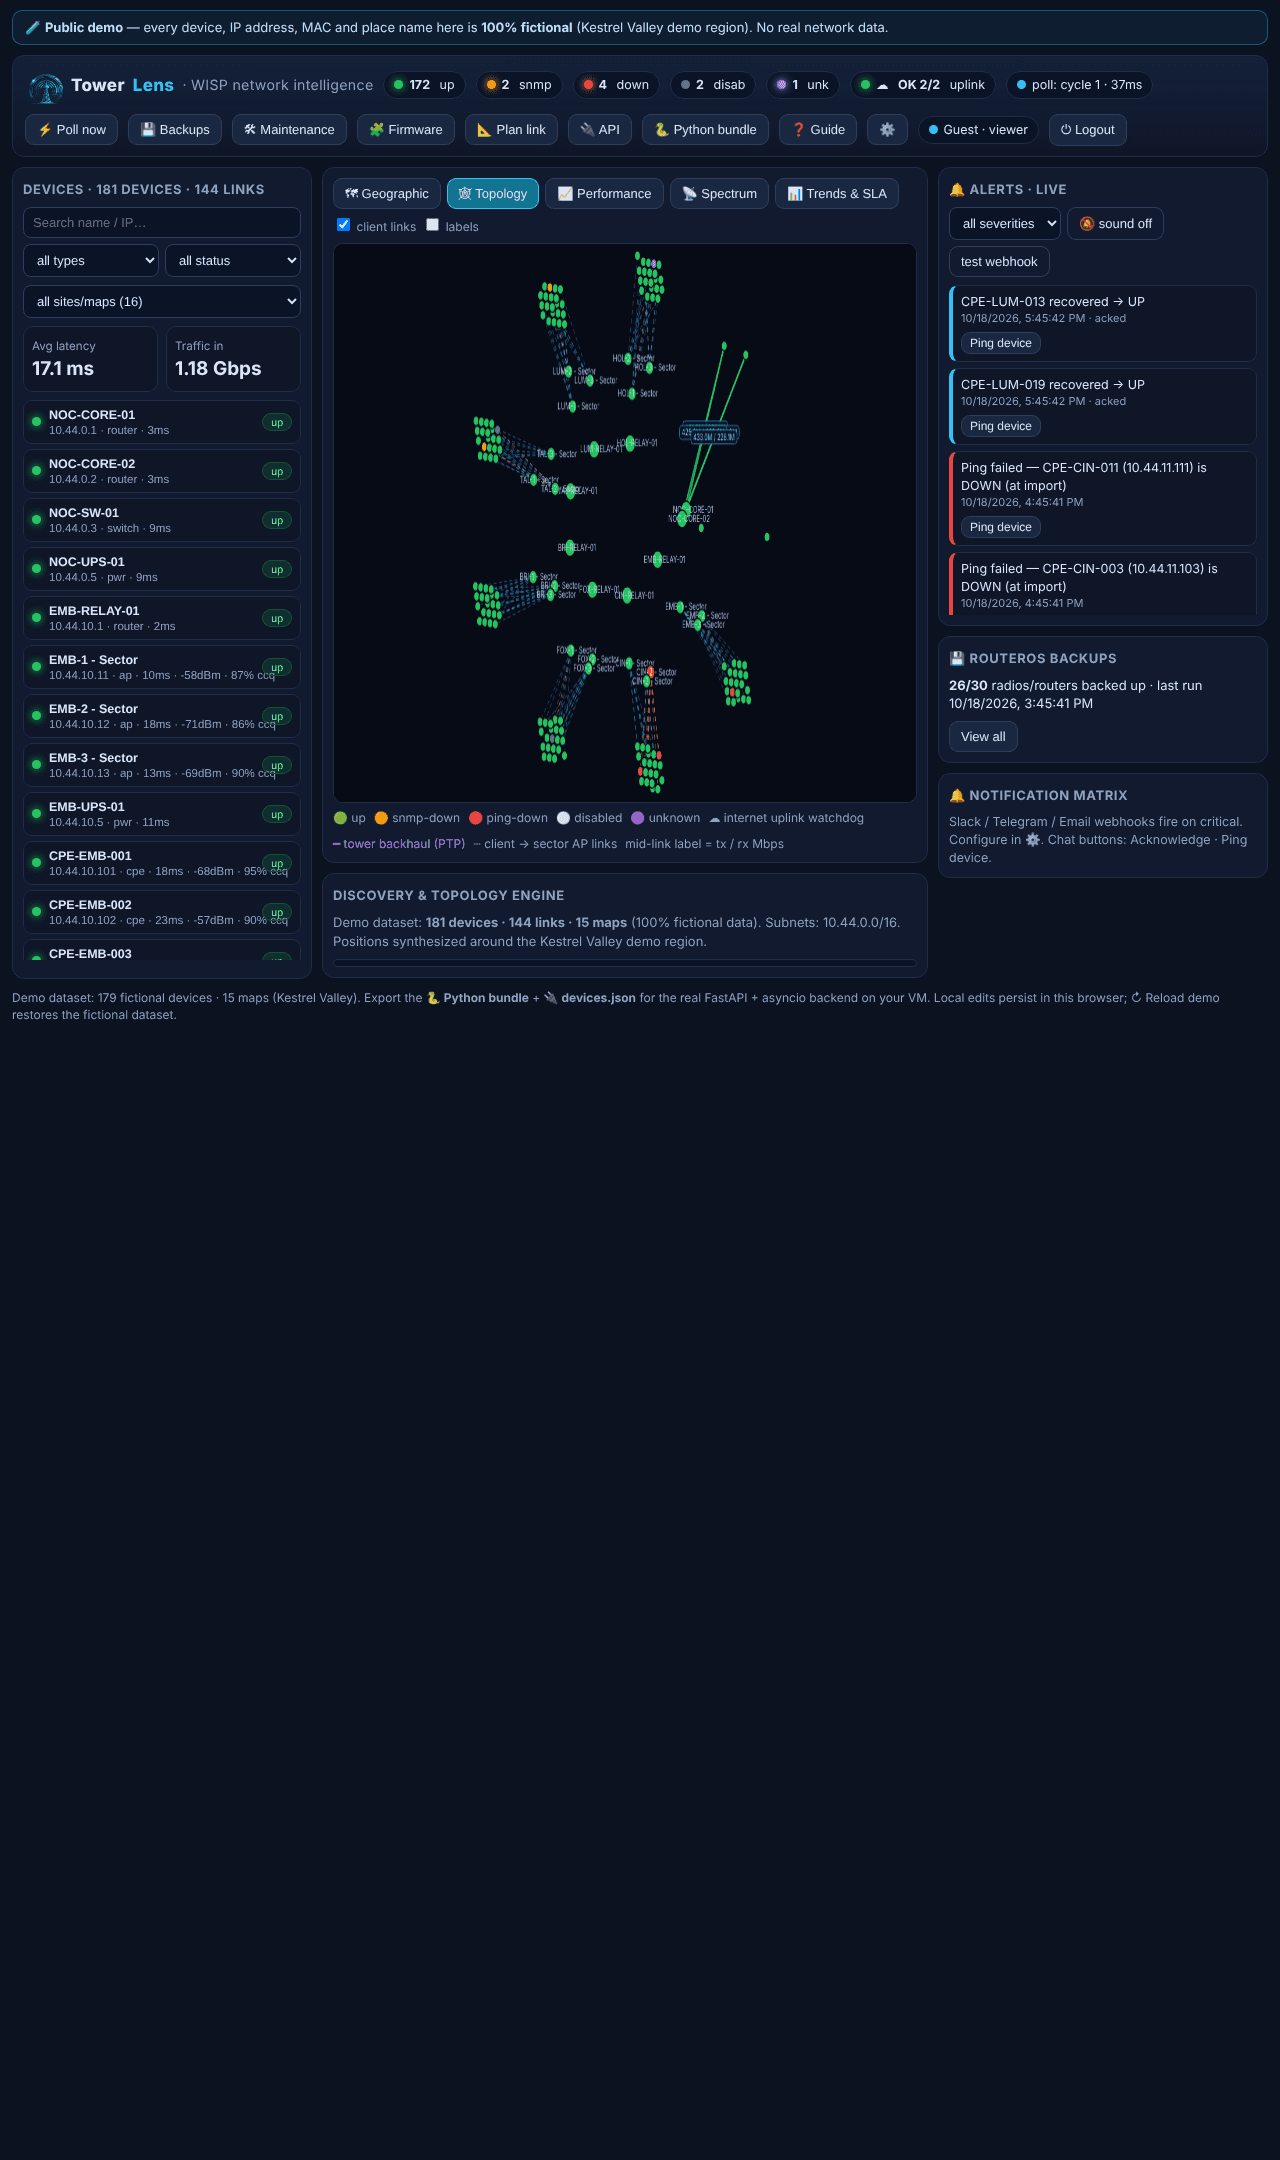Click the uplink OK 2/2 cloud pill
This screenshot has width=1280, height=2160.
coord(923,85)
